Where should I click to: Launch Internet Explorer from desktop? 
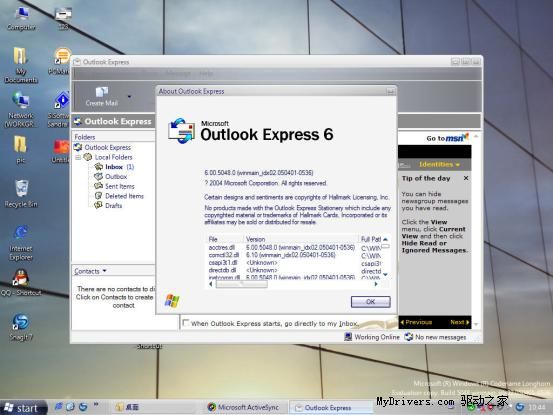click(21, 243)
